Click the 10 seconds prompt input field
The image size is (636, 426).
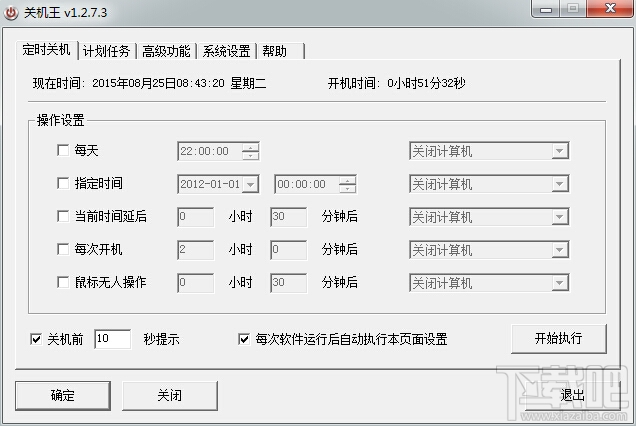point(113,339)
